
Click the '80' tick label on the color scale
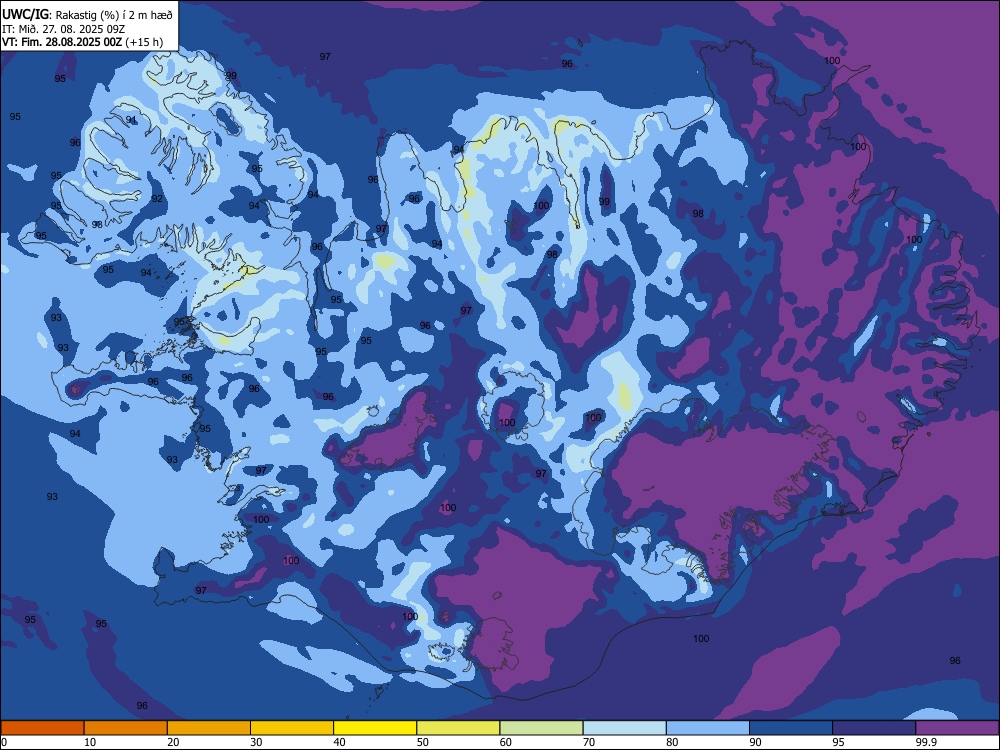(672, 742)
